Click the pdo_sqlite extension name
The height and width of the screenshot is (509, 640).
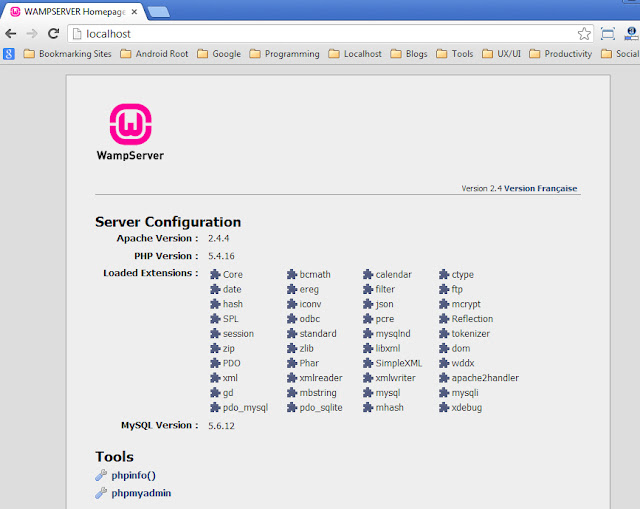pyautogui.click(x=321, y=407)
